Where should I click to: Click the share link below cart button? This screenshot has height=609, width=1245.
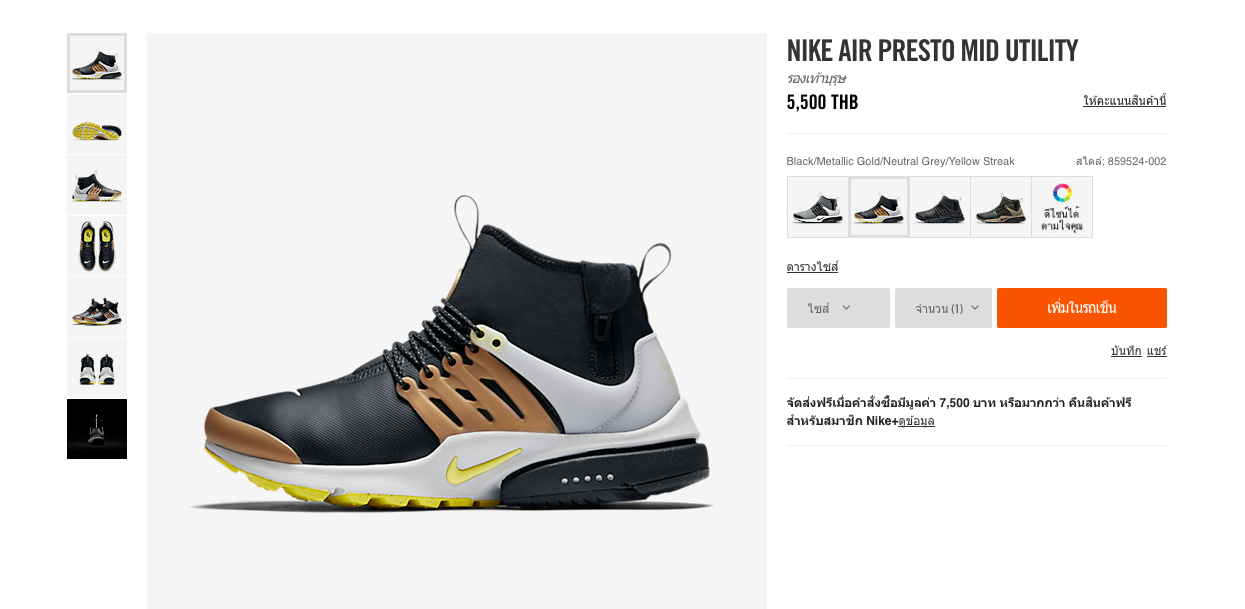pos(1157,351)
